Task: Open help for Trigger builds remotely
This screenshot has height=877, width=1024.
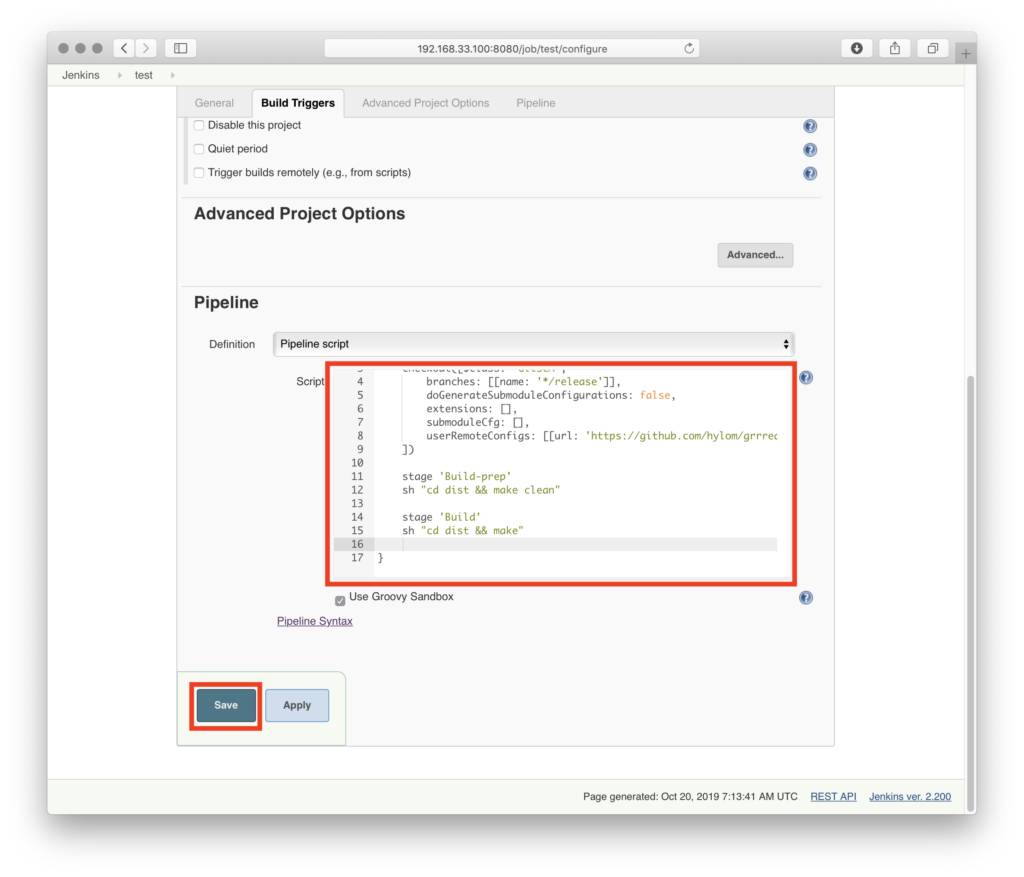Action: pyautogui.click(x=810, y=173)
